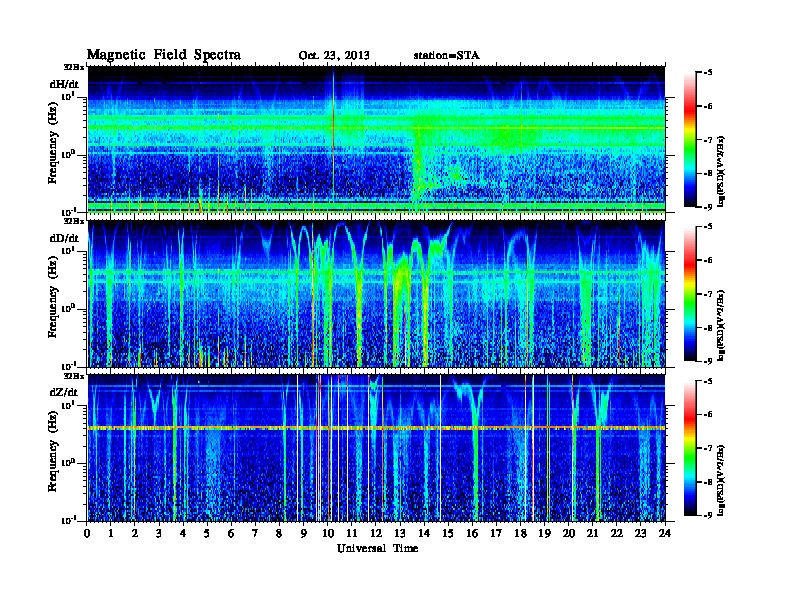Click the 'station=STA' label

[x=447, y=55]
